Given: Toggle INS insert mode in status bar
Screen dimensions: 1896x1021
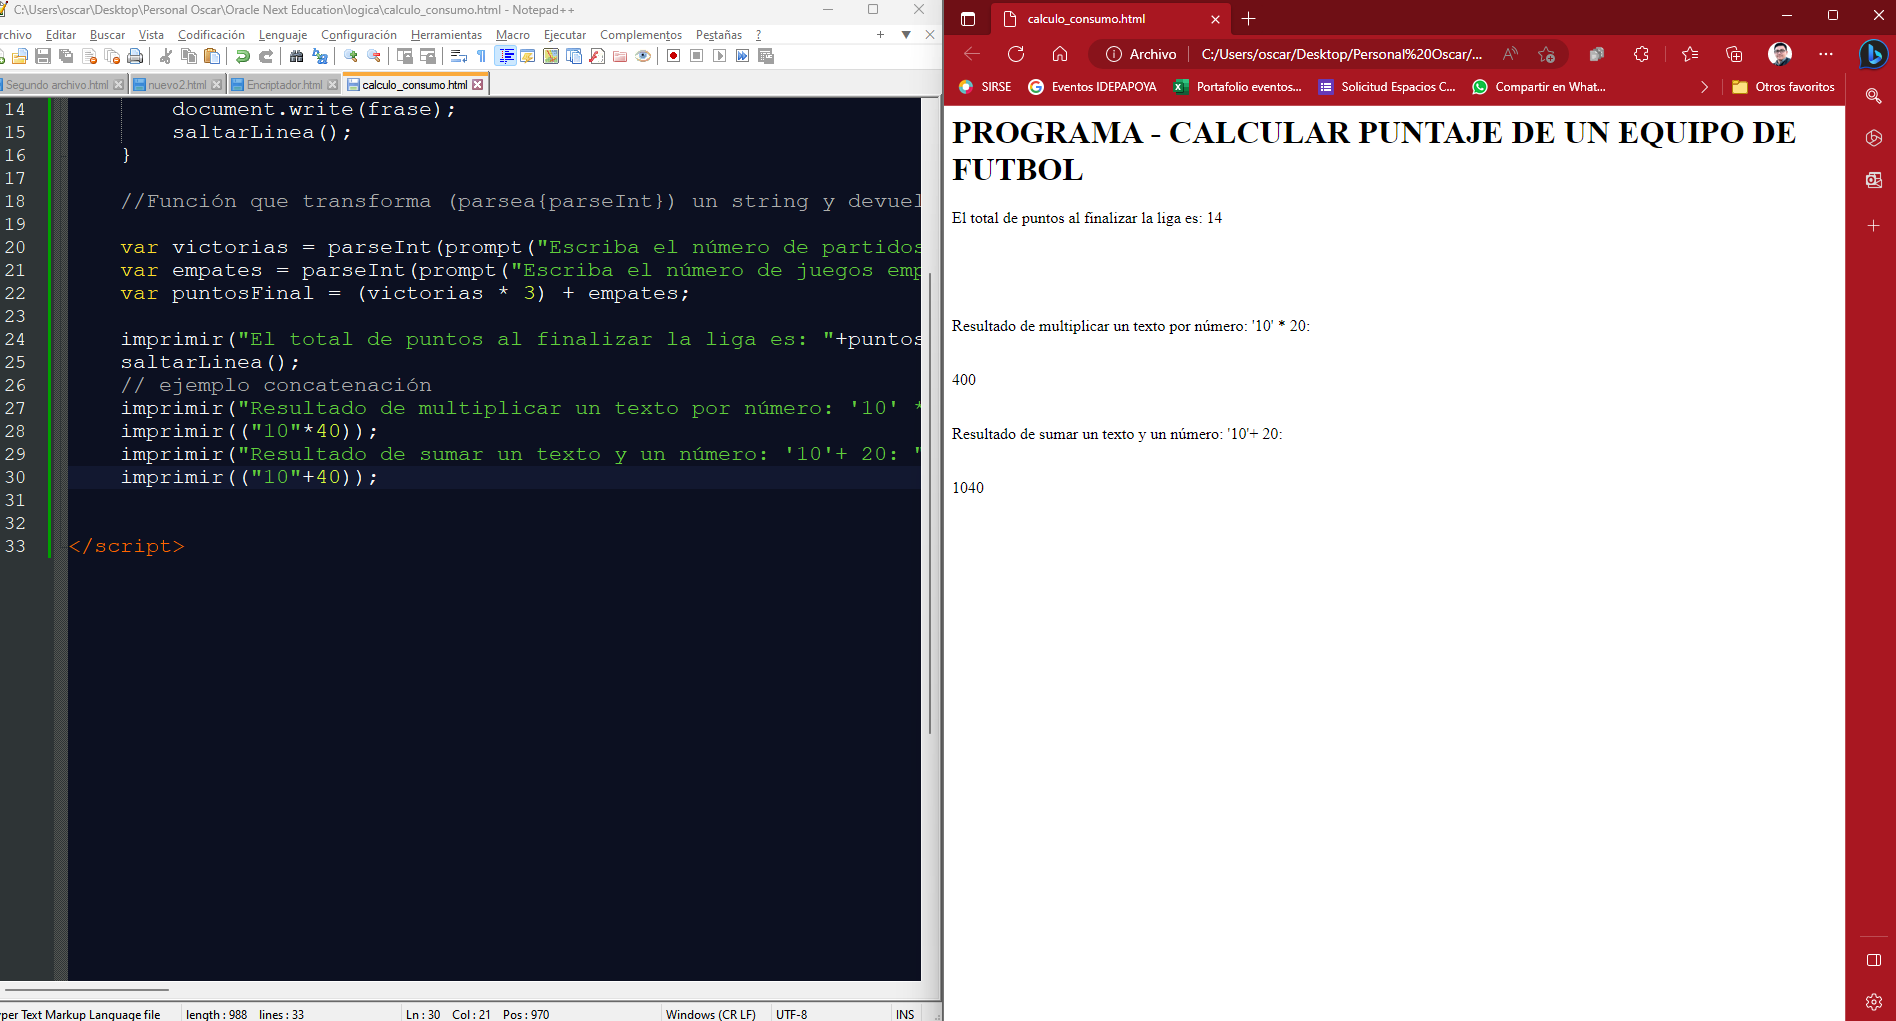Looking at the screenshot, I should [905, 1014].
